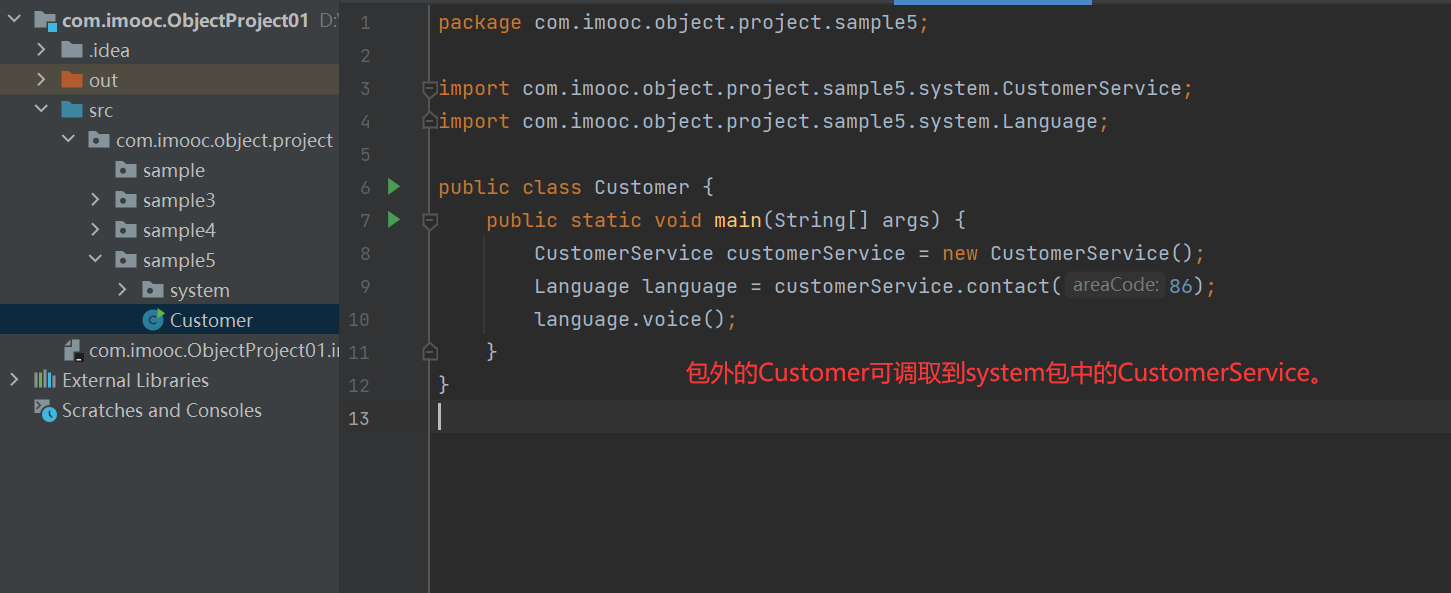Expand the system package chevron
The width and height of the screenshot is (1451, 593).
coord(122,290)
